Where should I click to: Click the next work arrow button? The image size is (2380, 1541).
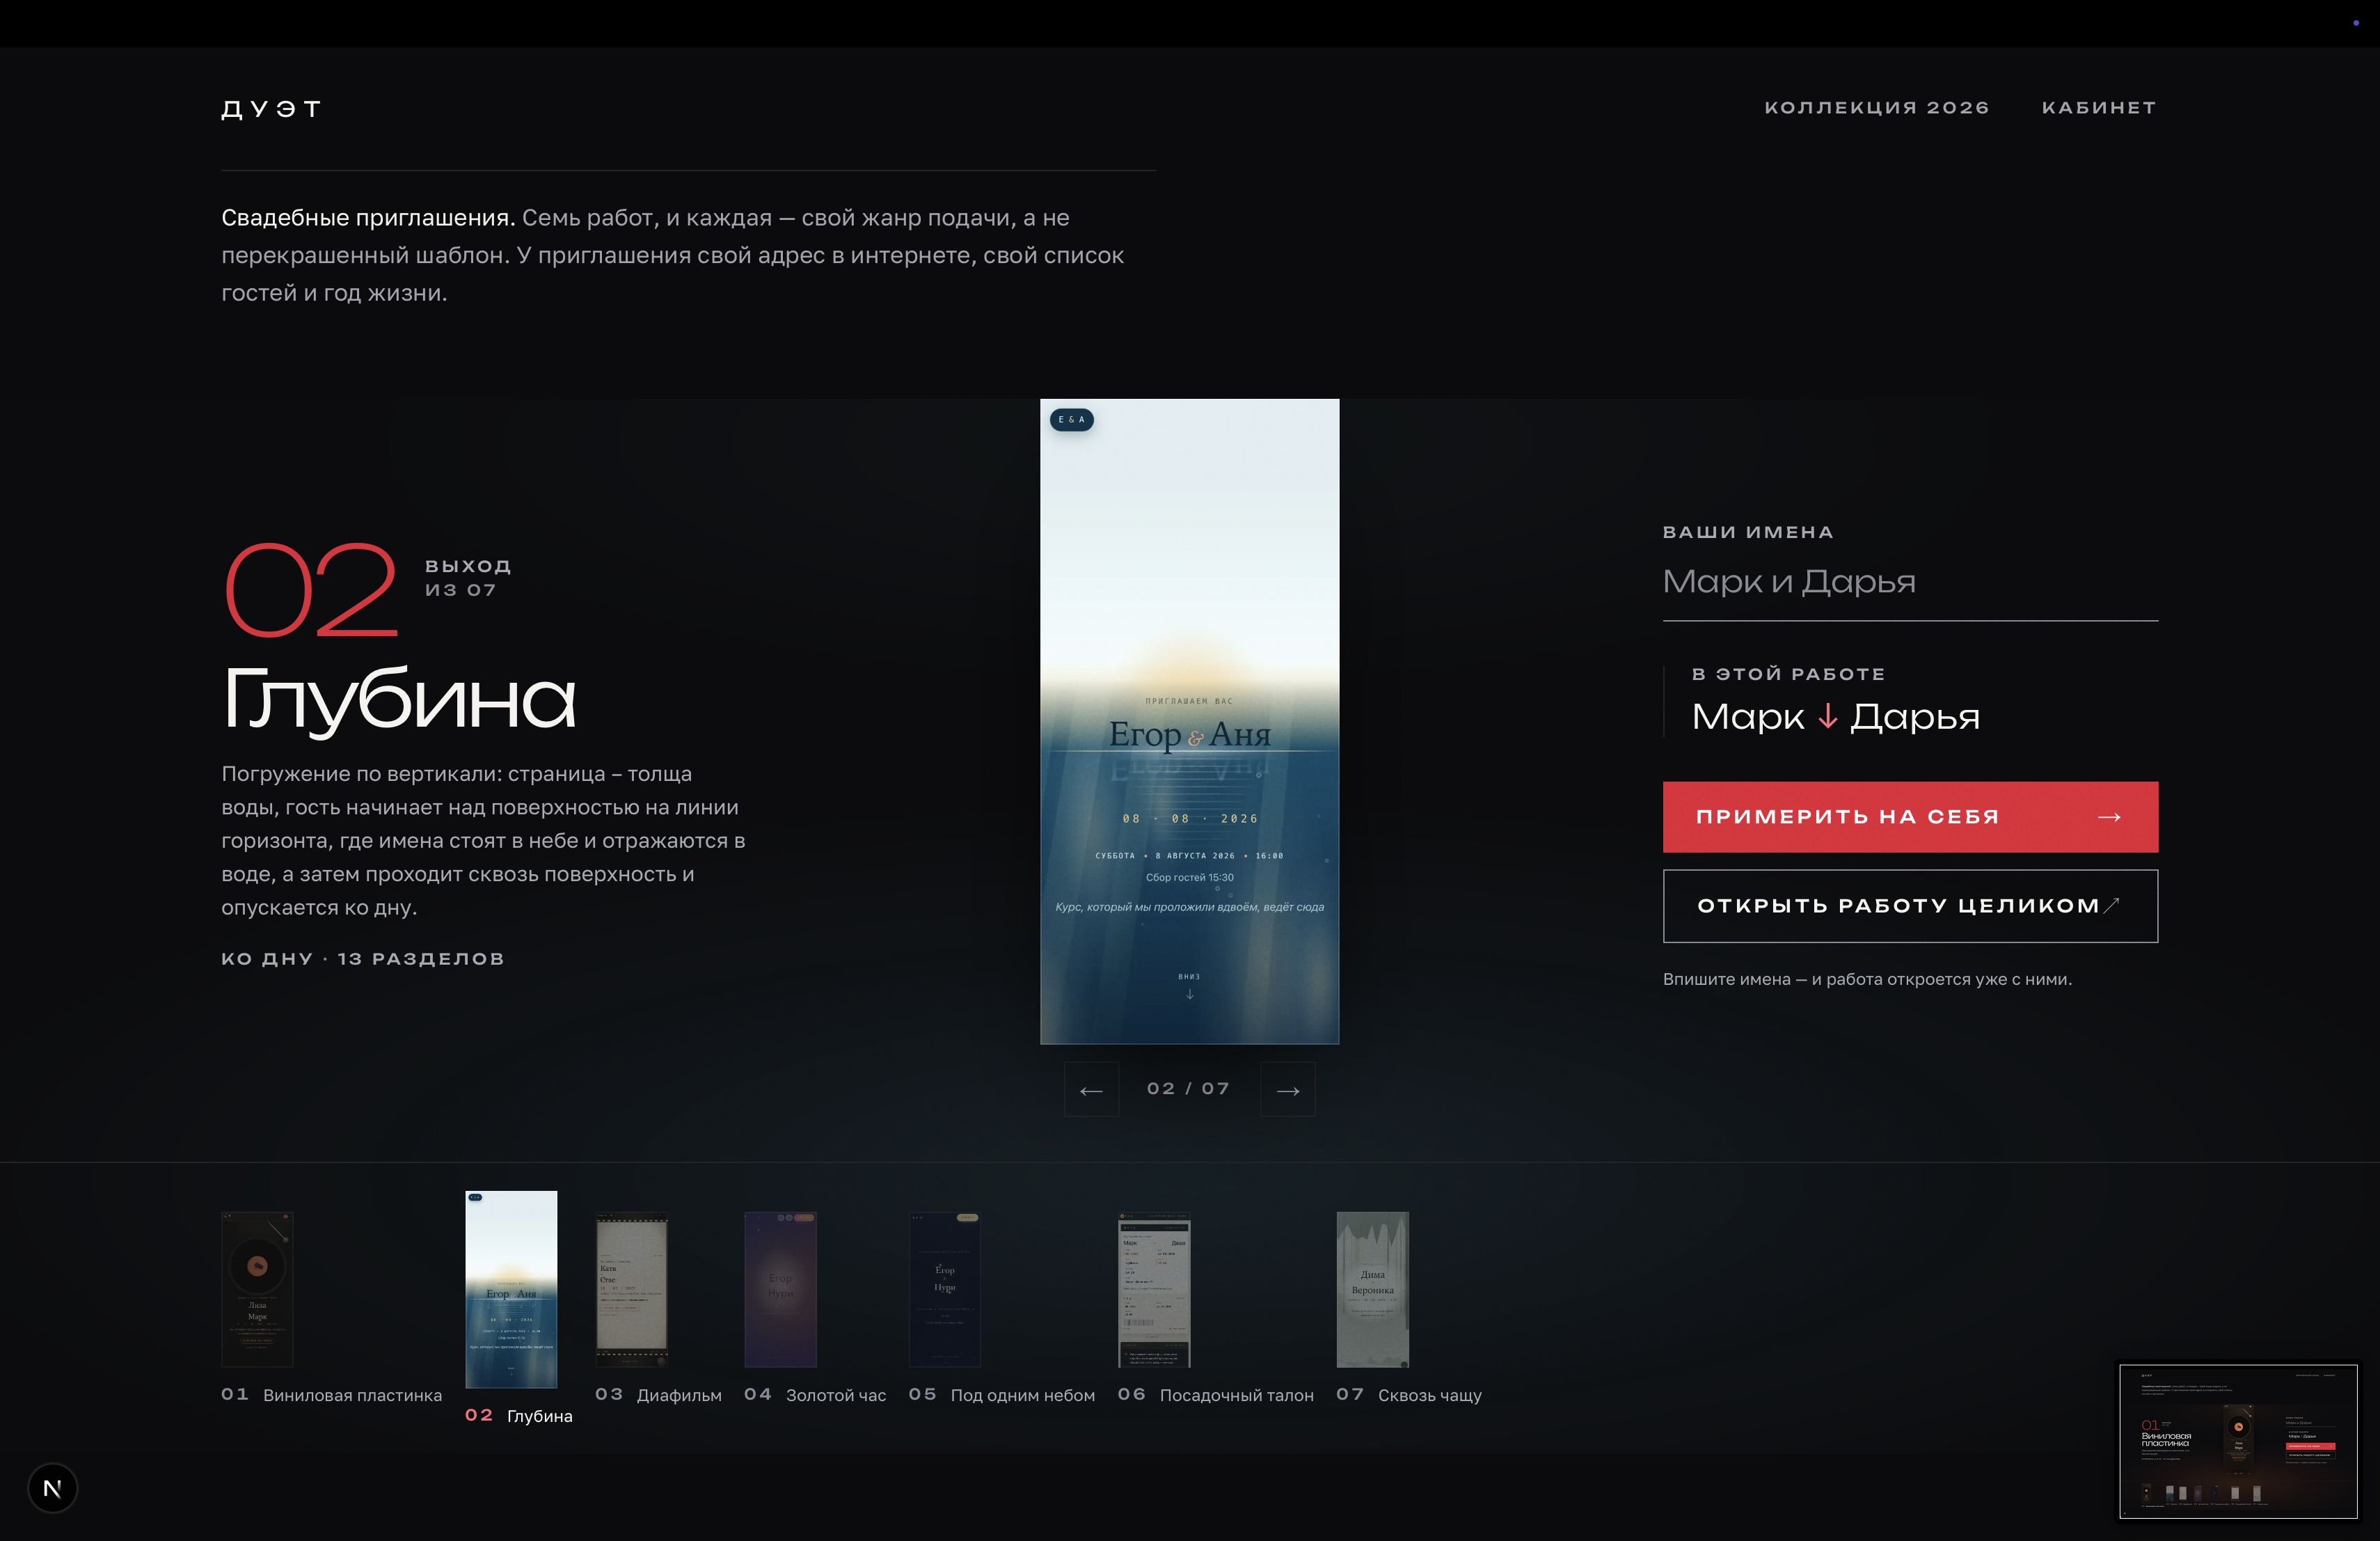tap(1288, 1089)
